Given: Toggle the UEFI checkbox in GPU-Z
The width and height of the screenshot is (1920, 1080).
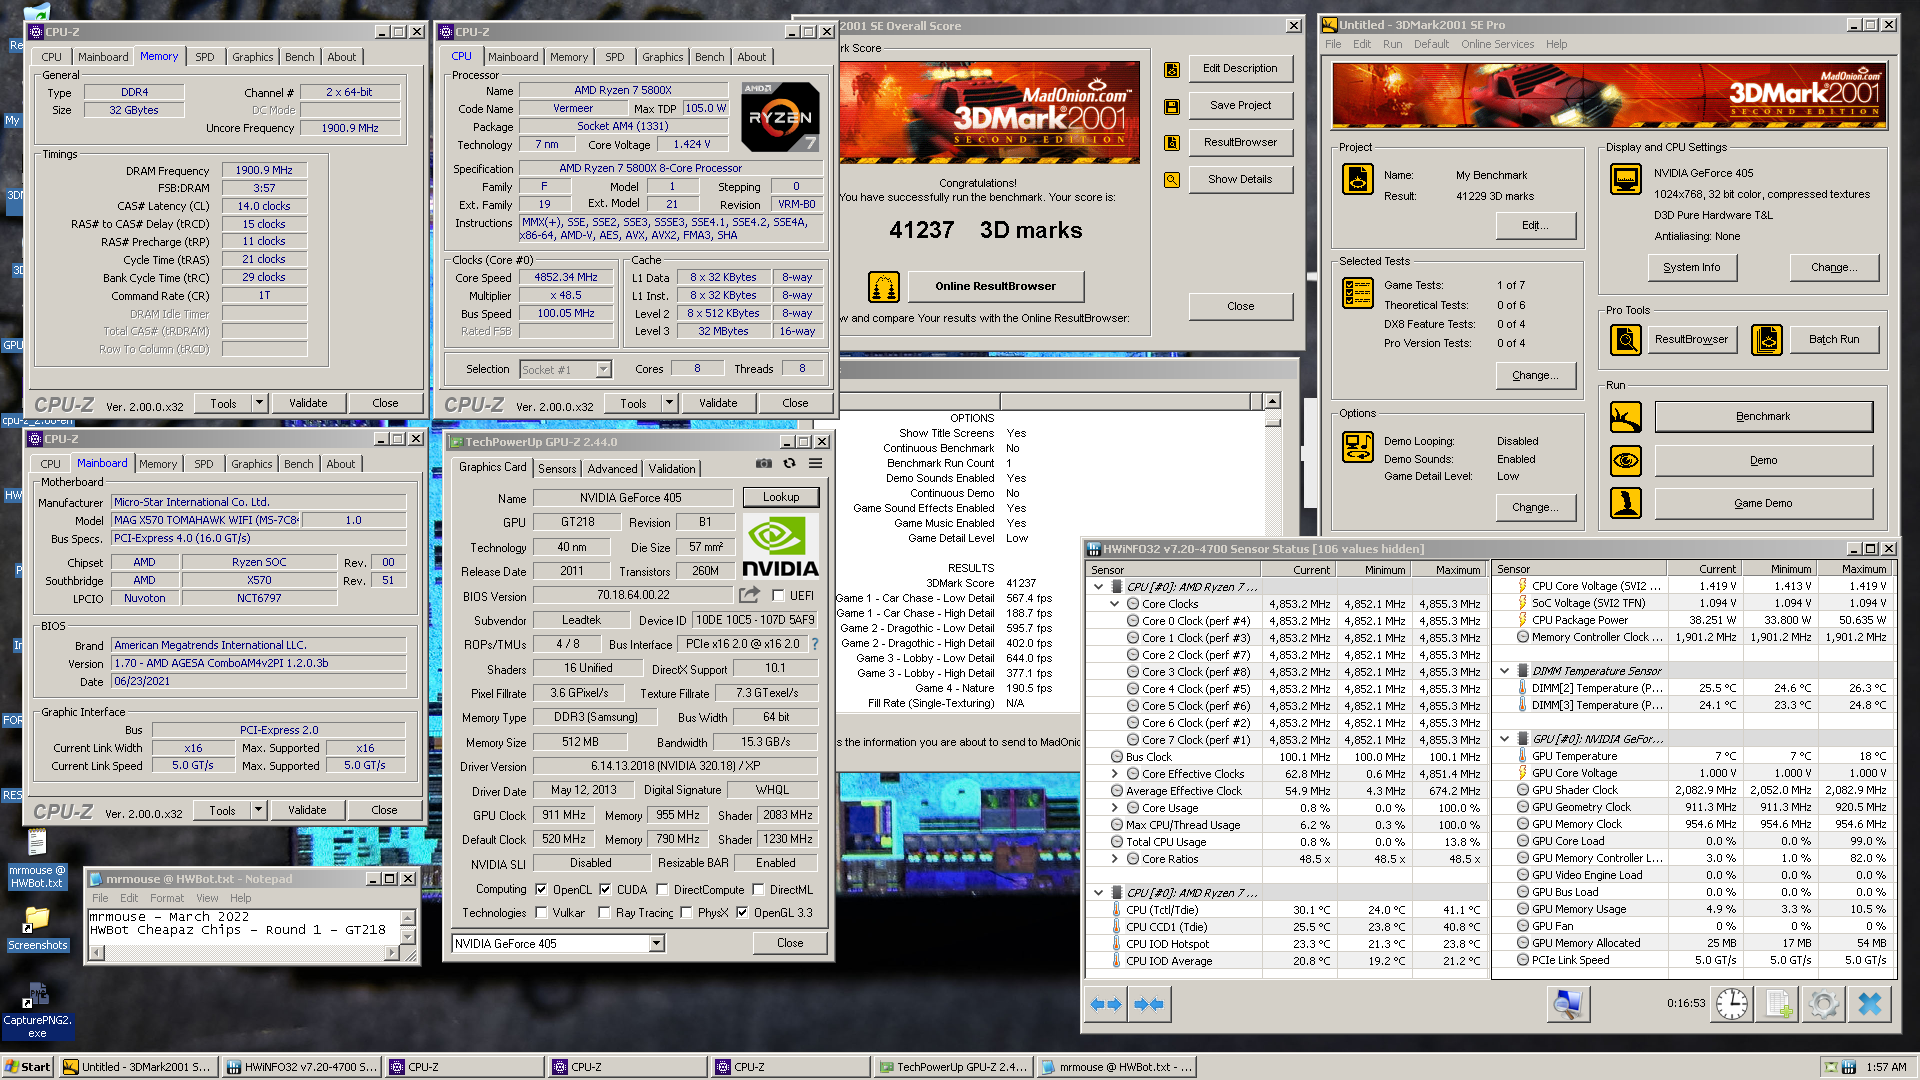Looking at the screenshot, I should [x=778, y=596].
